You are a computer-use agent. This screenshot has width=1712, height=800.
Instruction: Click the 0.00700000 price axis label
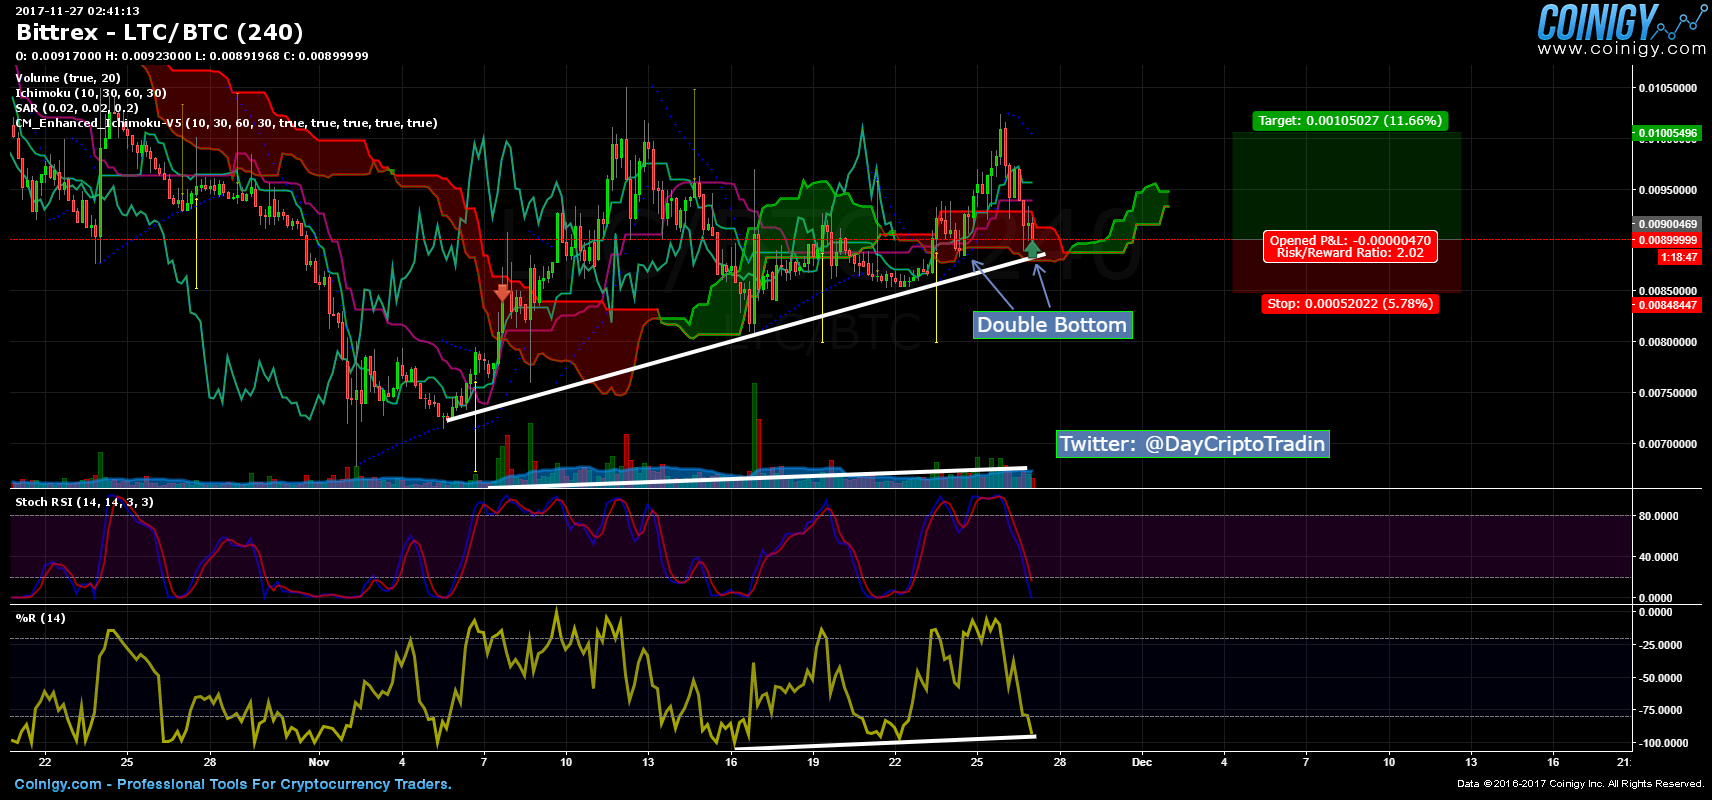coord(1668,444)
